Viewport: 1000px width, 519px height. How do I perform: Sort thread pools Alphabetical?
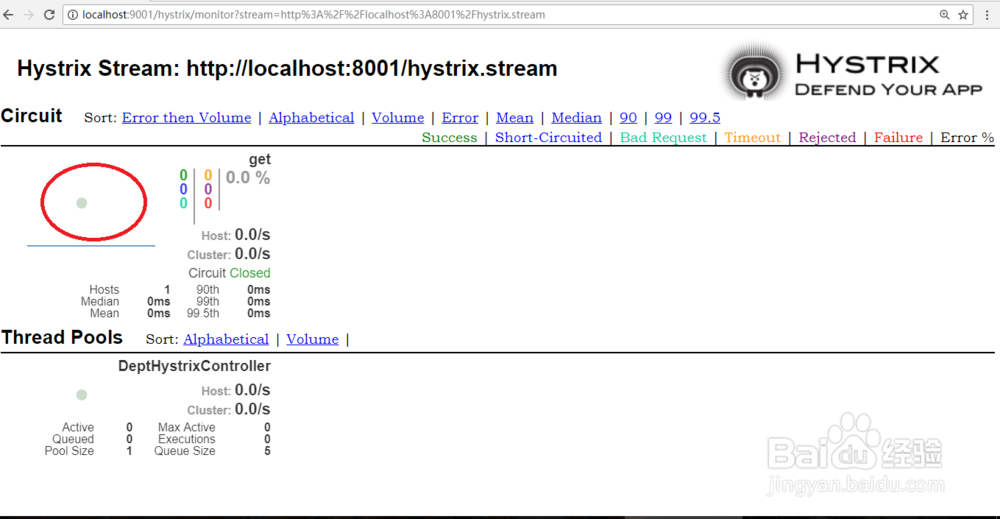226,339
